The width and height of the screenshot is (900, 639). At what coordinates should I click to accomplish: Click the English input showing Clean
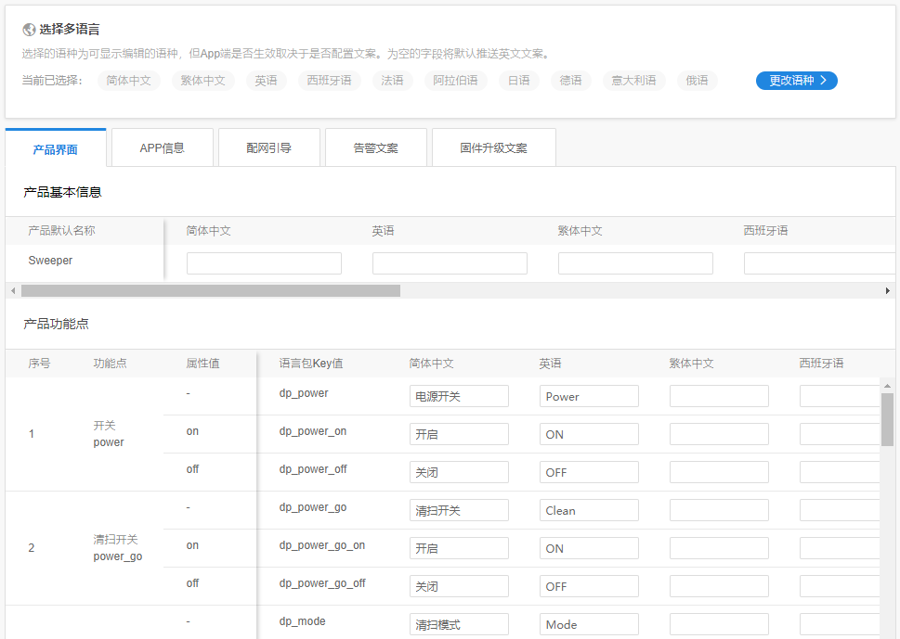point(588,510)
